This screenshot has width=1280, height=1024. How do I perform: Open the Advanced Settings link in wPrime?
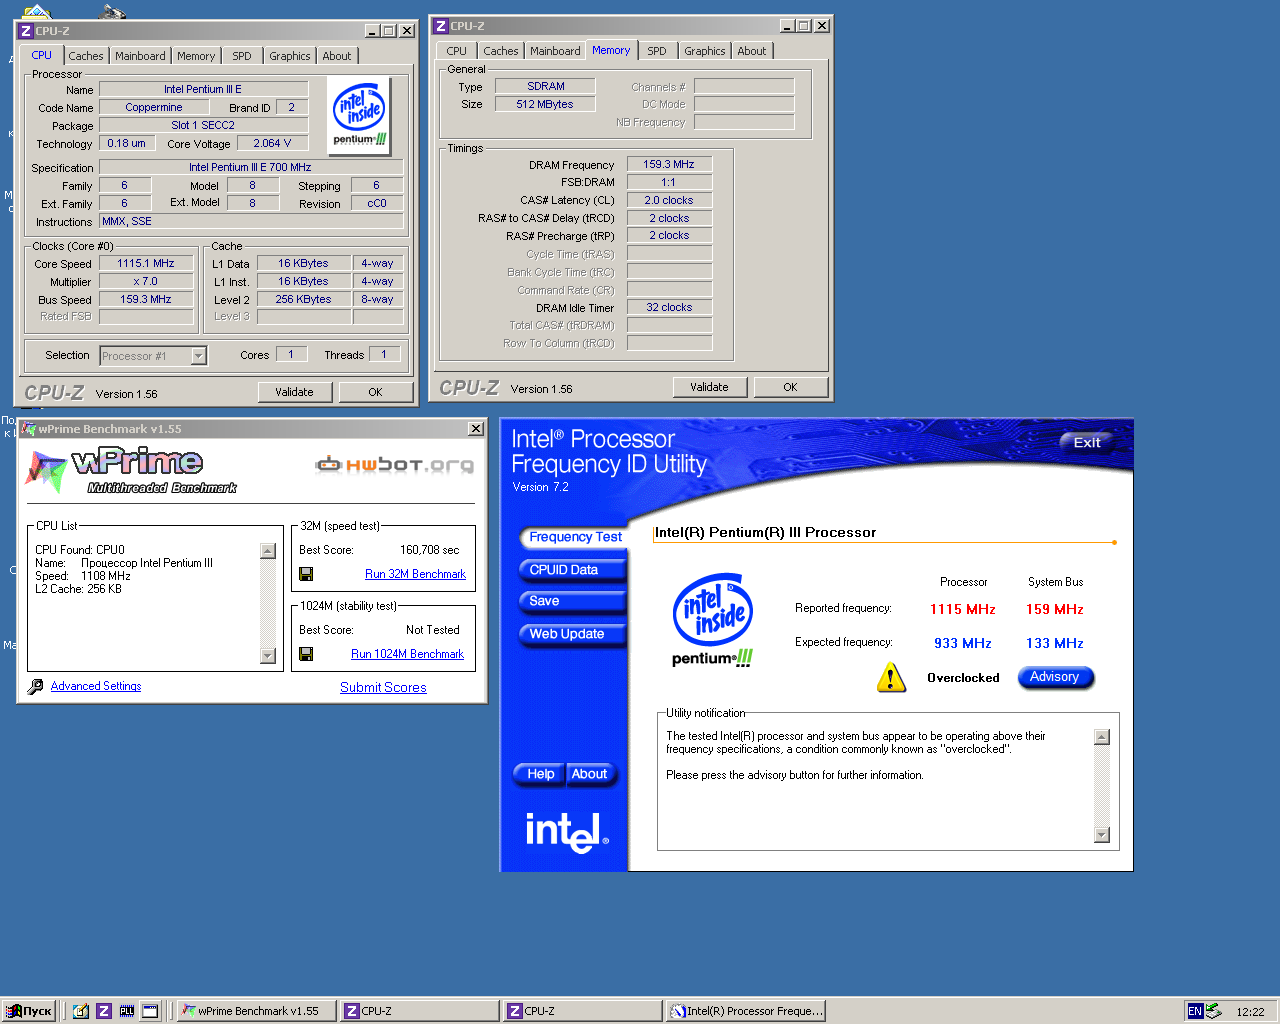[x=96, y=686]
